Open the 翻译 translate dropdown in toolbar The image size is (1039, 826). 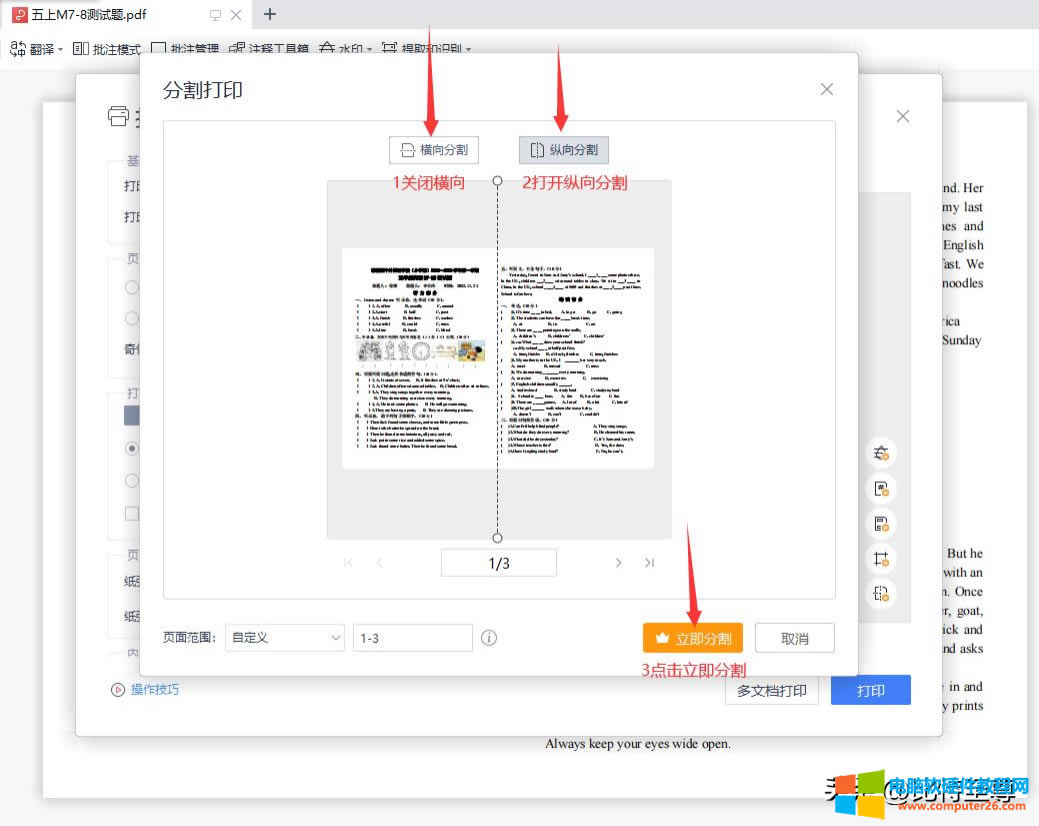point(36,49)
